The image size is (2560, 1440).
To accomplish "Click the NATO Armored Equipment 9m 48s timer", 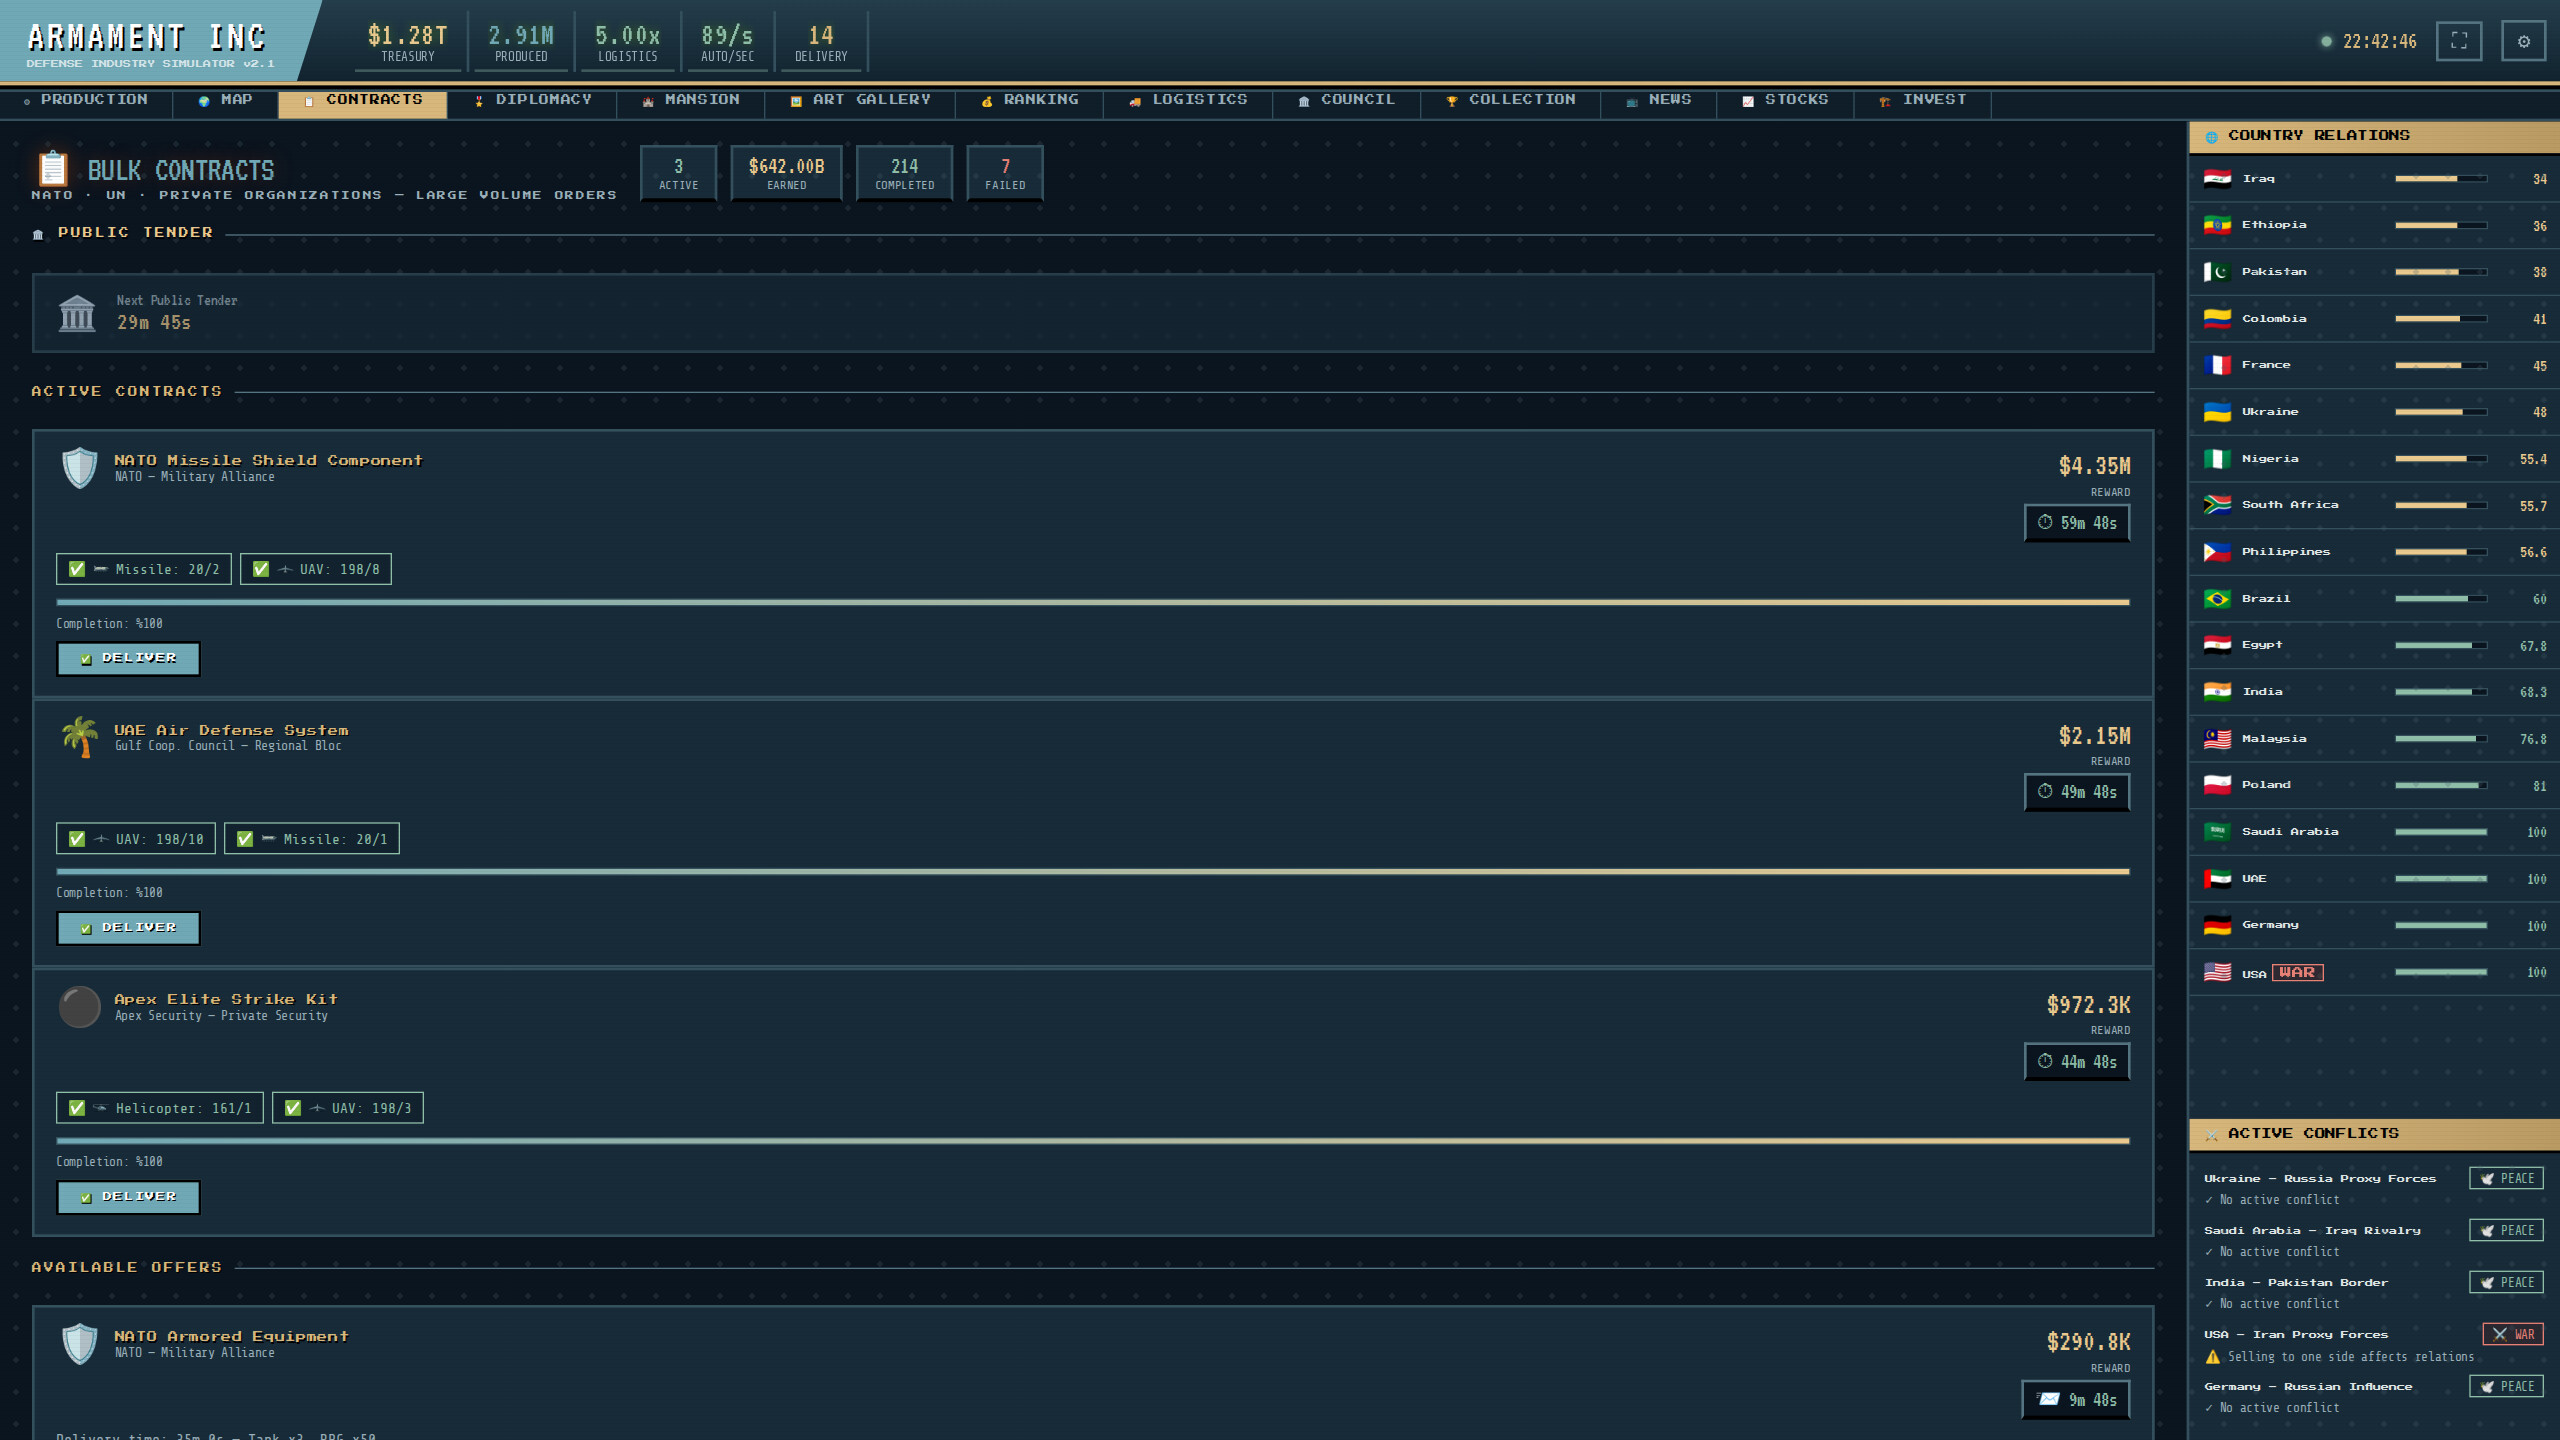I will 2077,1400.
